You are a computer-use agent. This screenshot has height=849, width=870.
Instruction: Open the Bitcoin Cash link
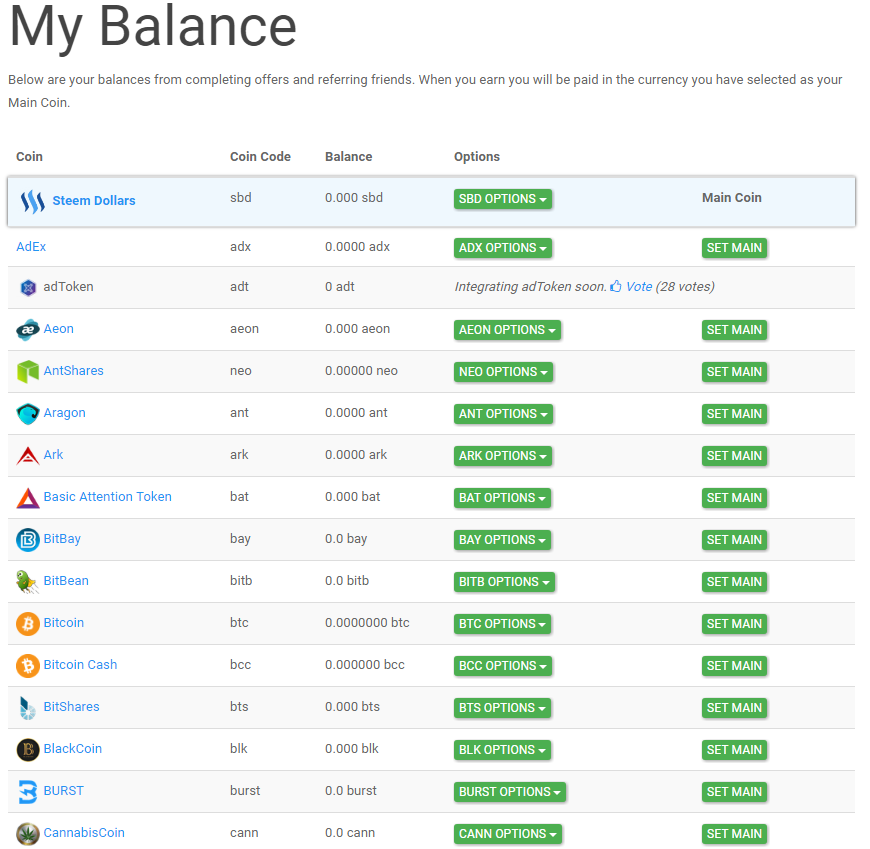80,665
